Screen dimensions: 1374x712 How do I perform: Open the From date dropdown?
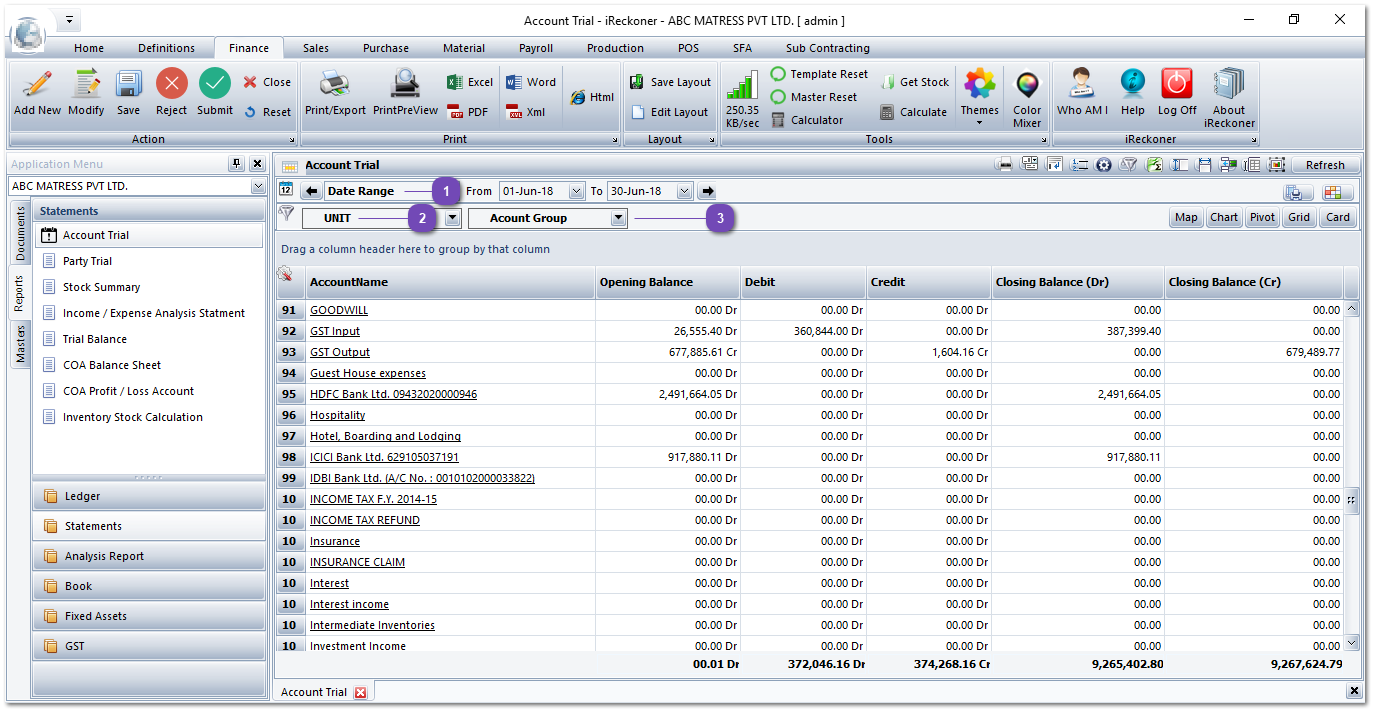coord(576,191)
